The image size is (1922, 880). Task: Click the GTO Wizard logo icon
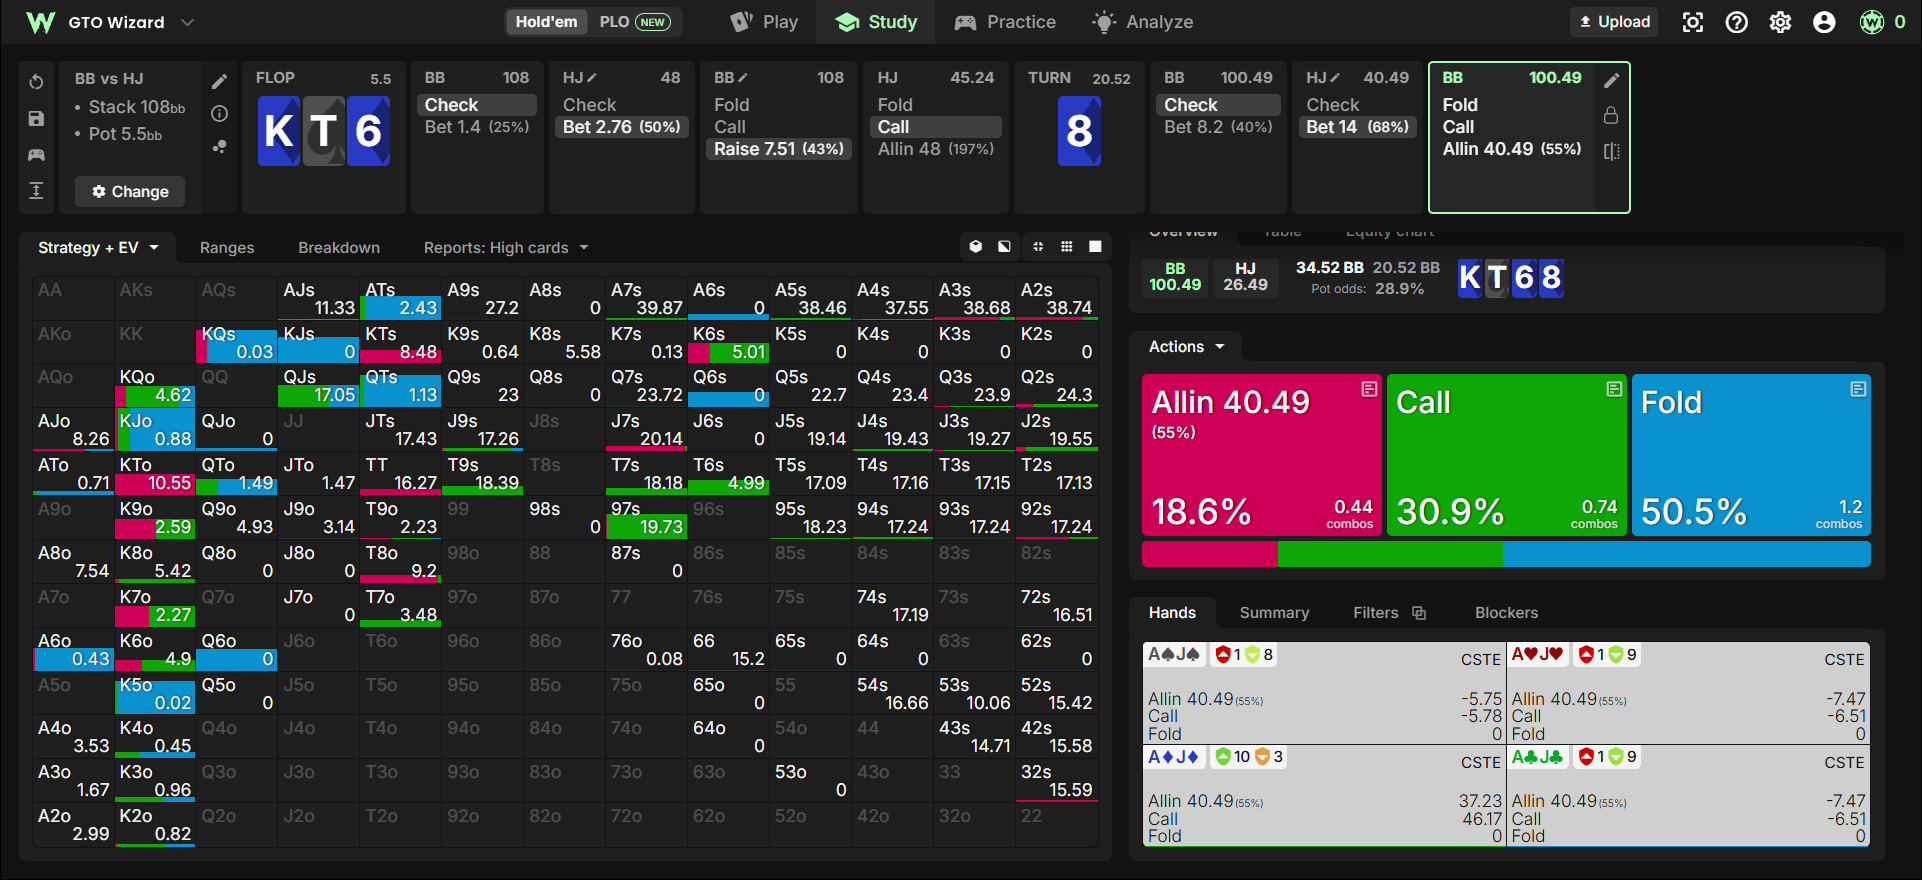(x=40, y=22)
